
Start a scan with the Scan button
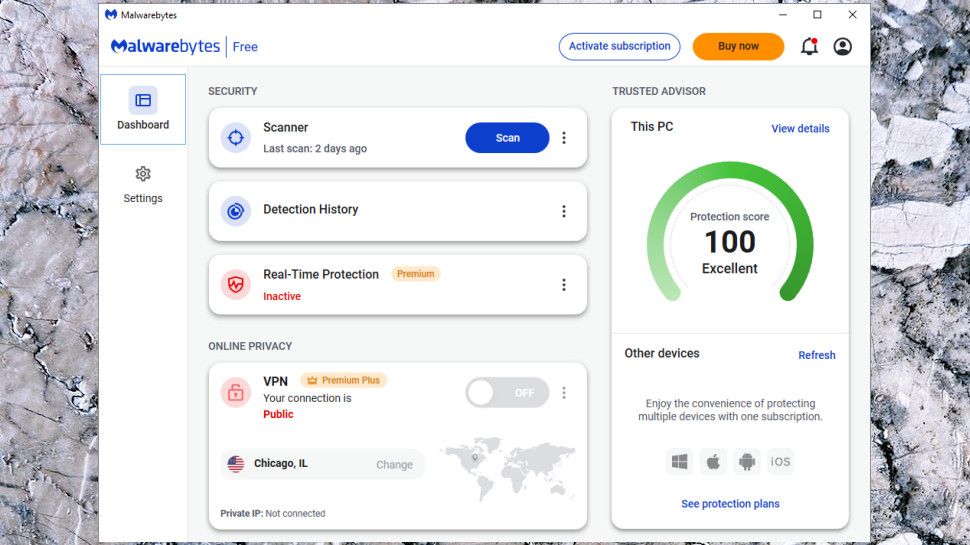(507, 138)
